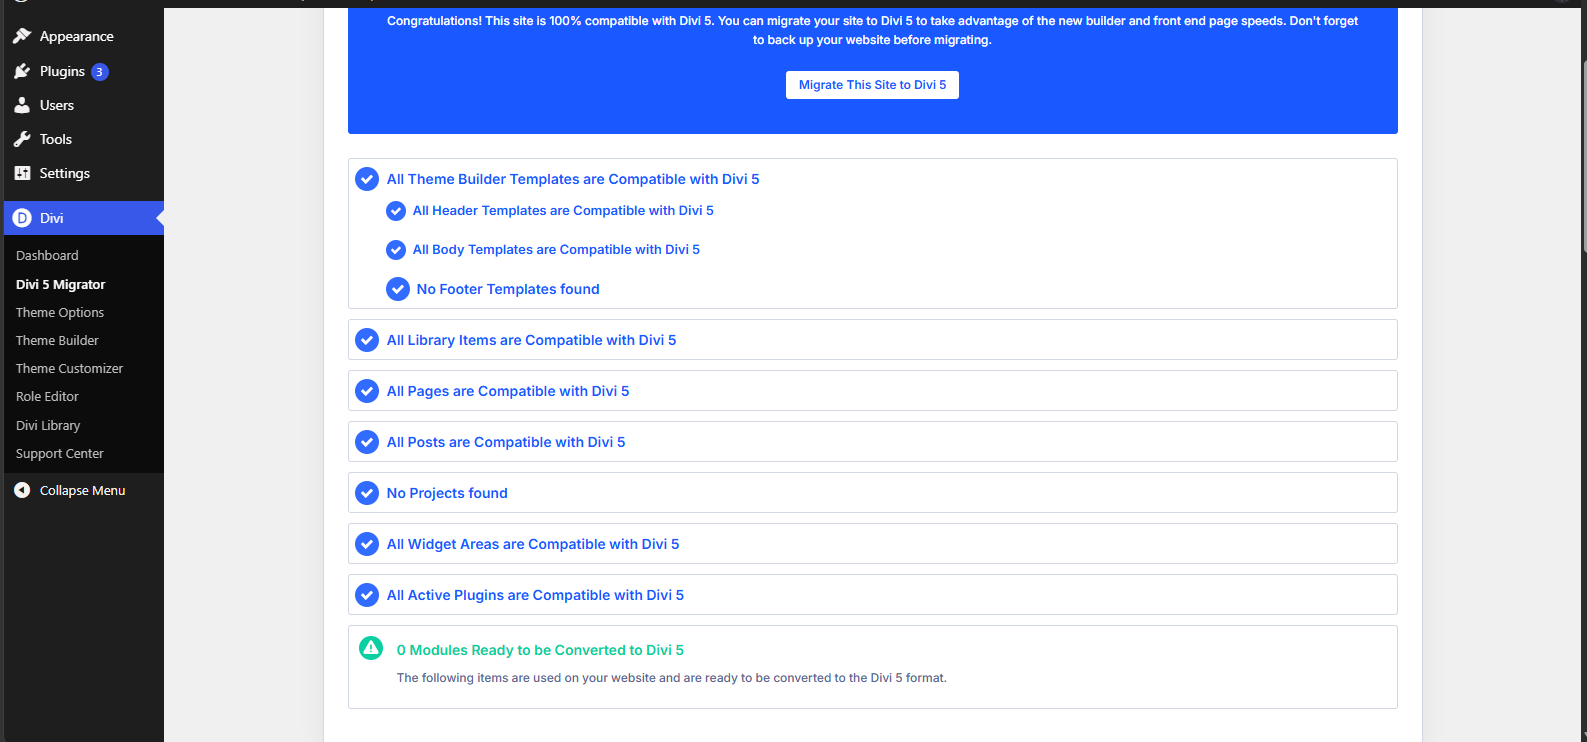
Task: Click the Users person icon
Action: (x=22, y=105)
